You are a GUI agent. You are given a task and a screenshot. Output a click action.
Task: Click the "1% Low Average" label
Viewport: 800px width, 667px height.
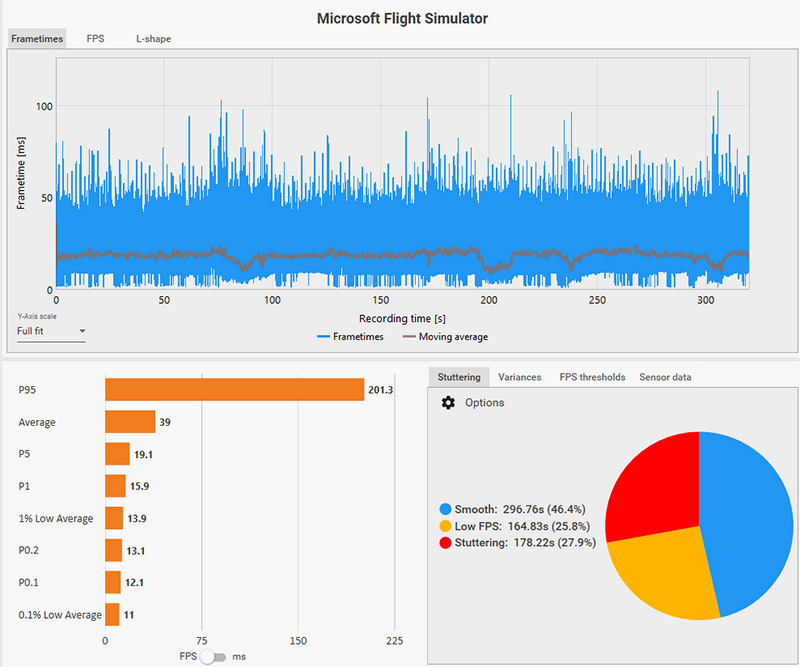click(x=56, y=518)
